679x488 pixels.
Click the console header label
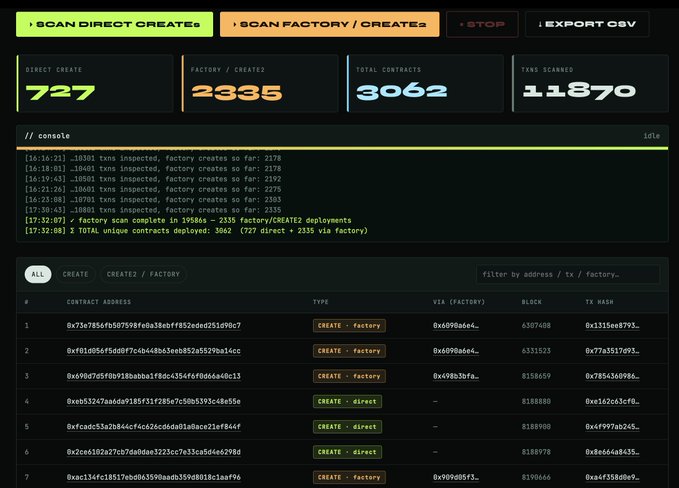click(47, 136)
